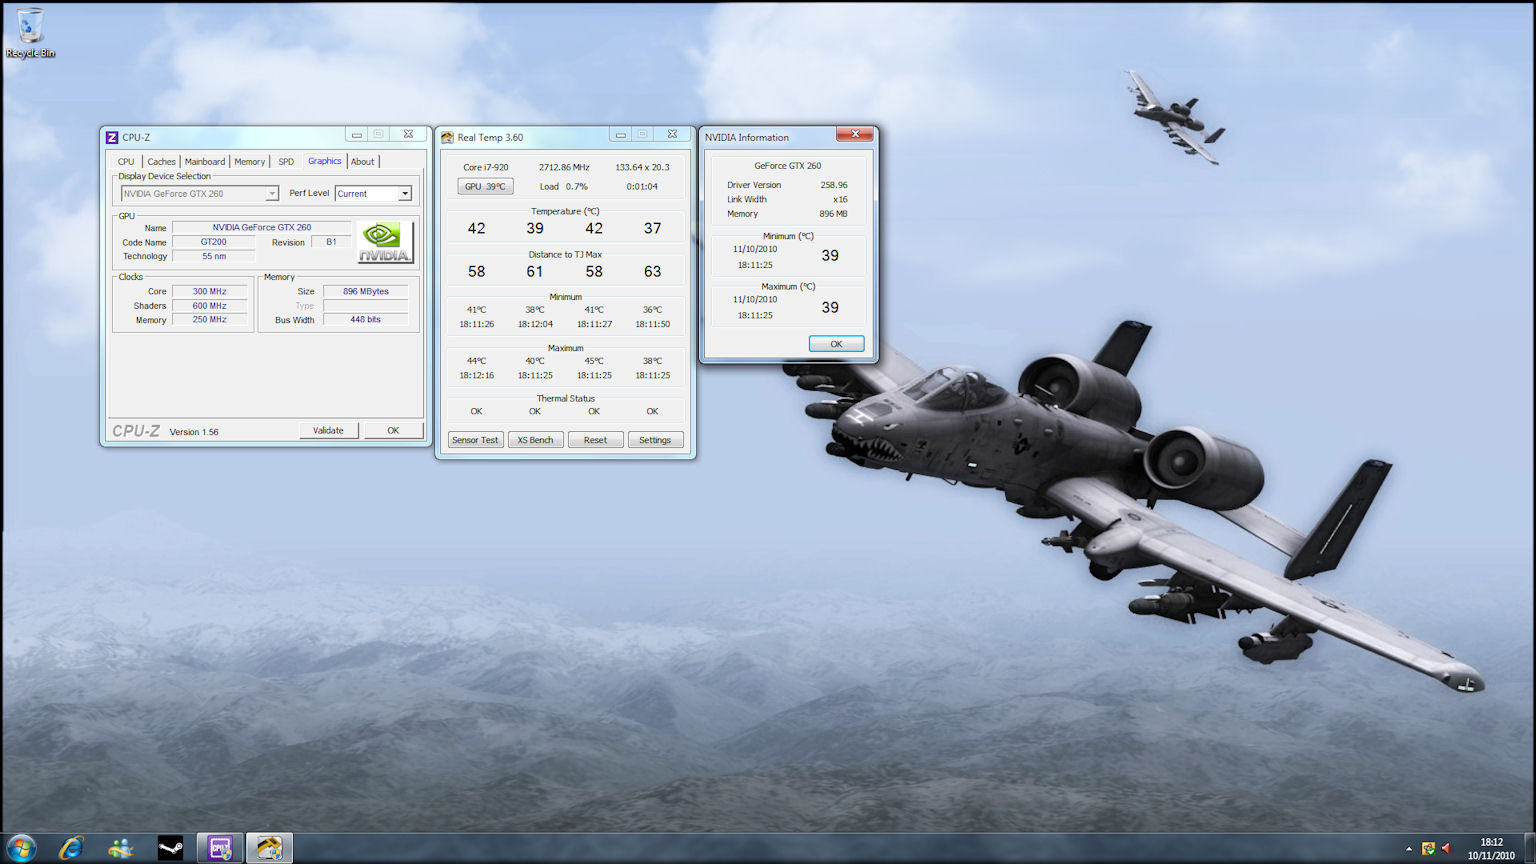Open the volume speaker tray icon
The height and width of the screenshot is (864, 1536).
coord(1446,849)
